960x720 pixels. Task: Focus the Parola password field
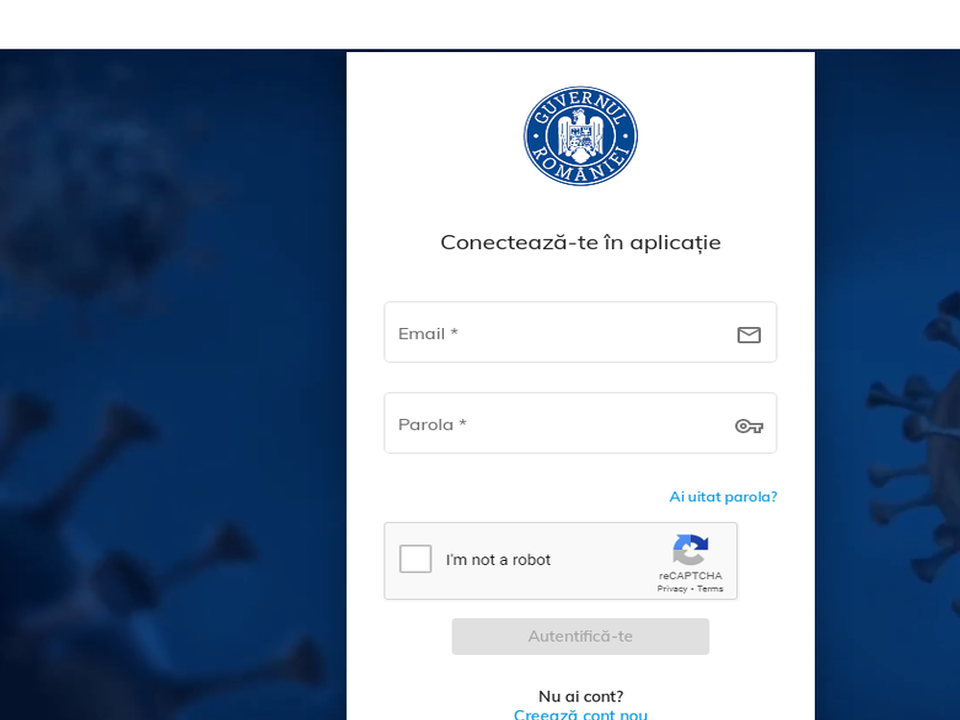click(x=580, y=423)
